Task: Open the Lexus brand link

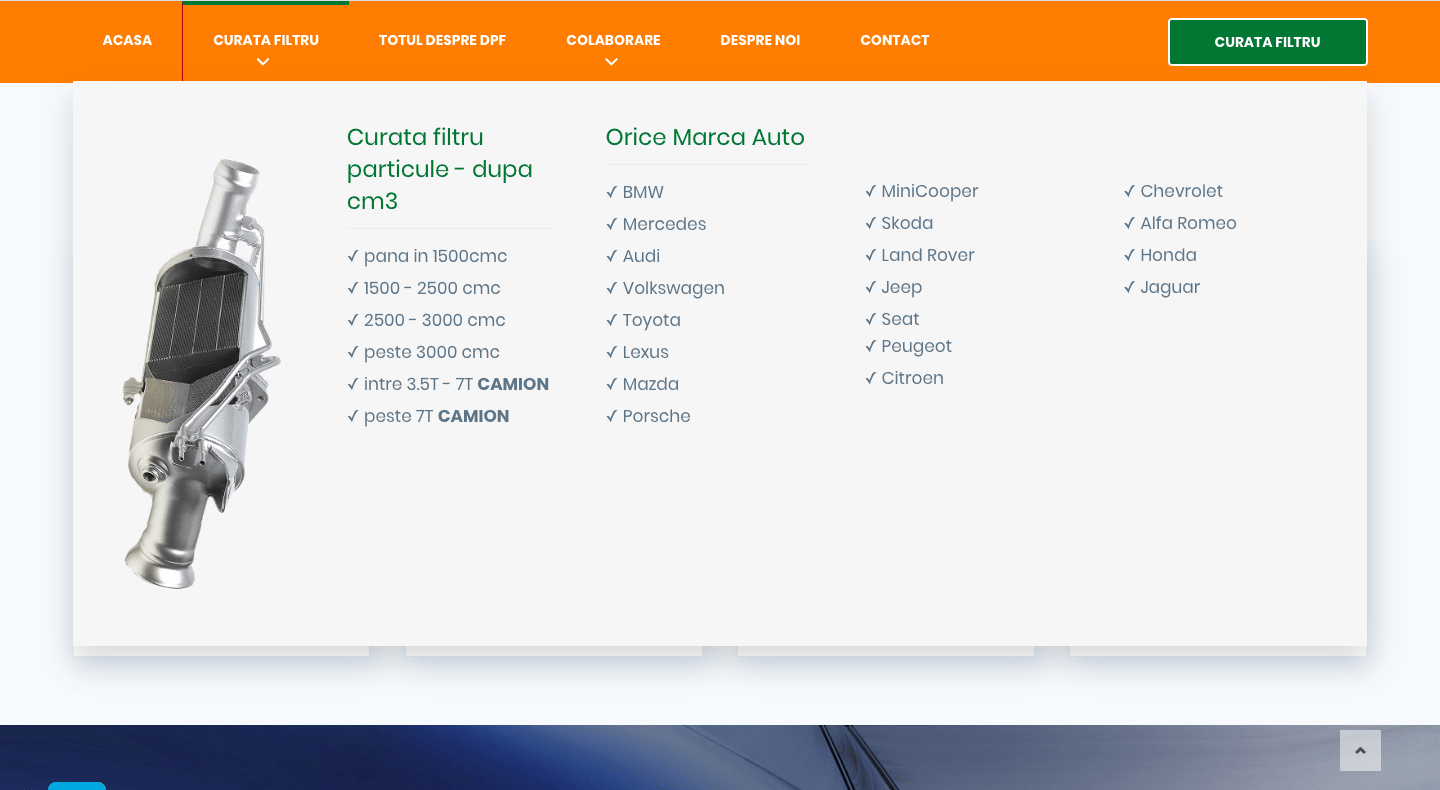Action: click(x=637, y=352)
